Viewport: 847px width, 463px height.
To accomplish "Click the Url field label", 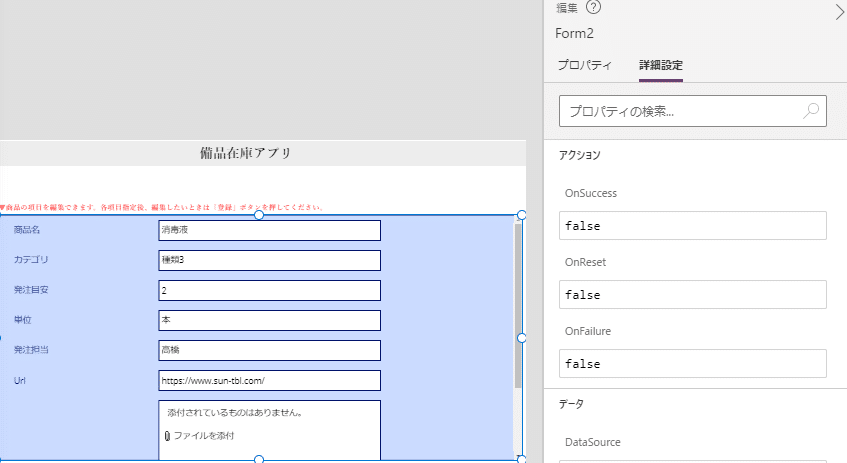I will 19,380.
